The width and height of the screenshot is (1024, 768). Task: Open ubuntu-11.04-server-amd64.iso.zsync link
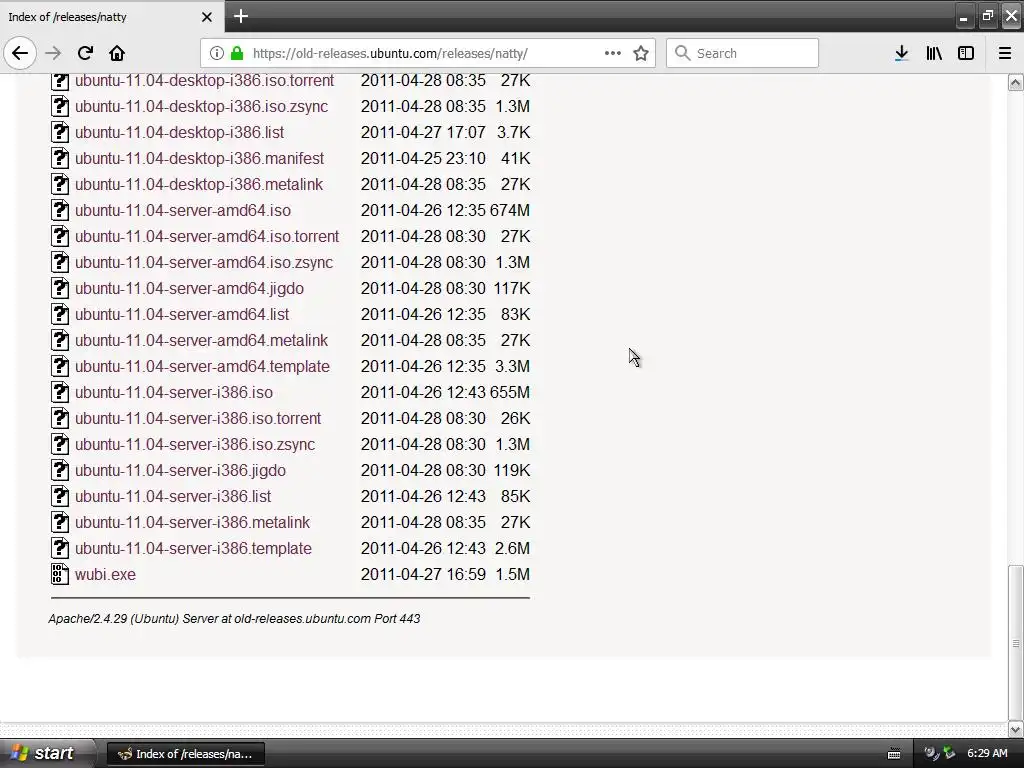tap(204, 263)
